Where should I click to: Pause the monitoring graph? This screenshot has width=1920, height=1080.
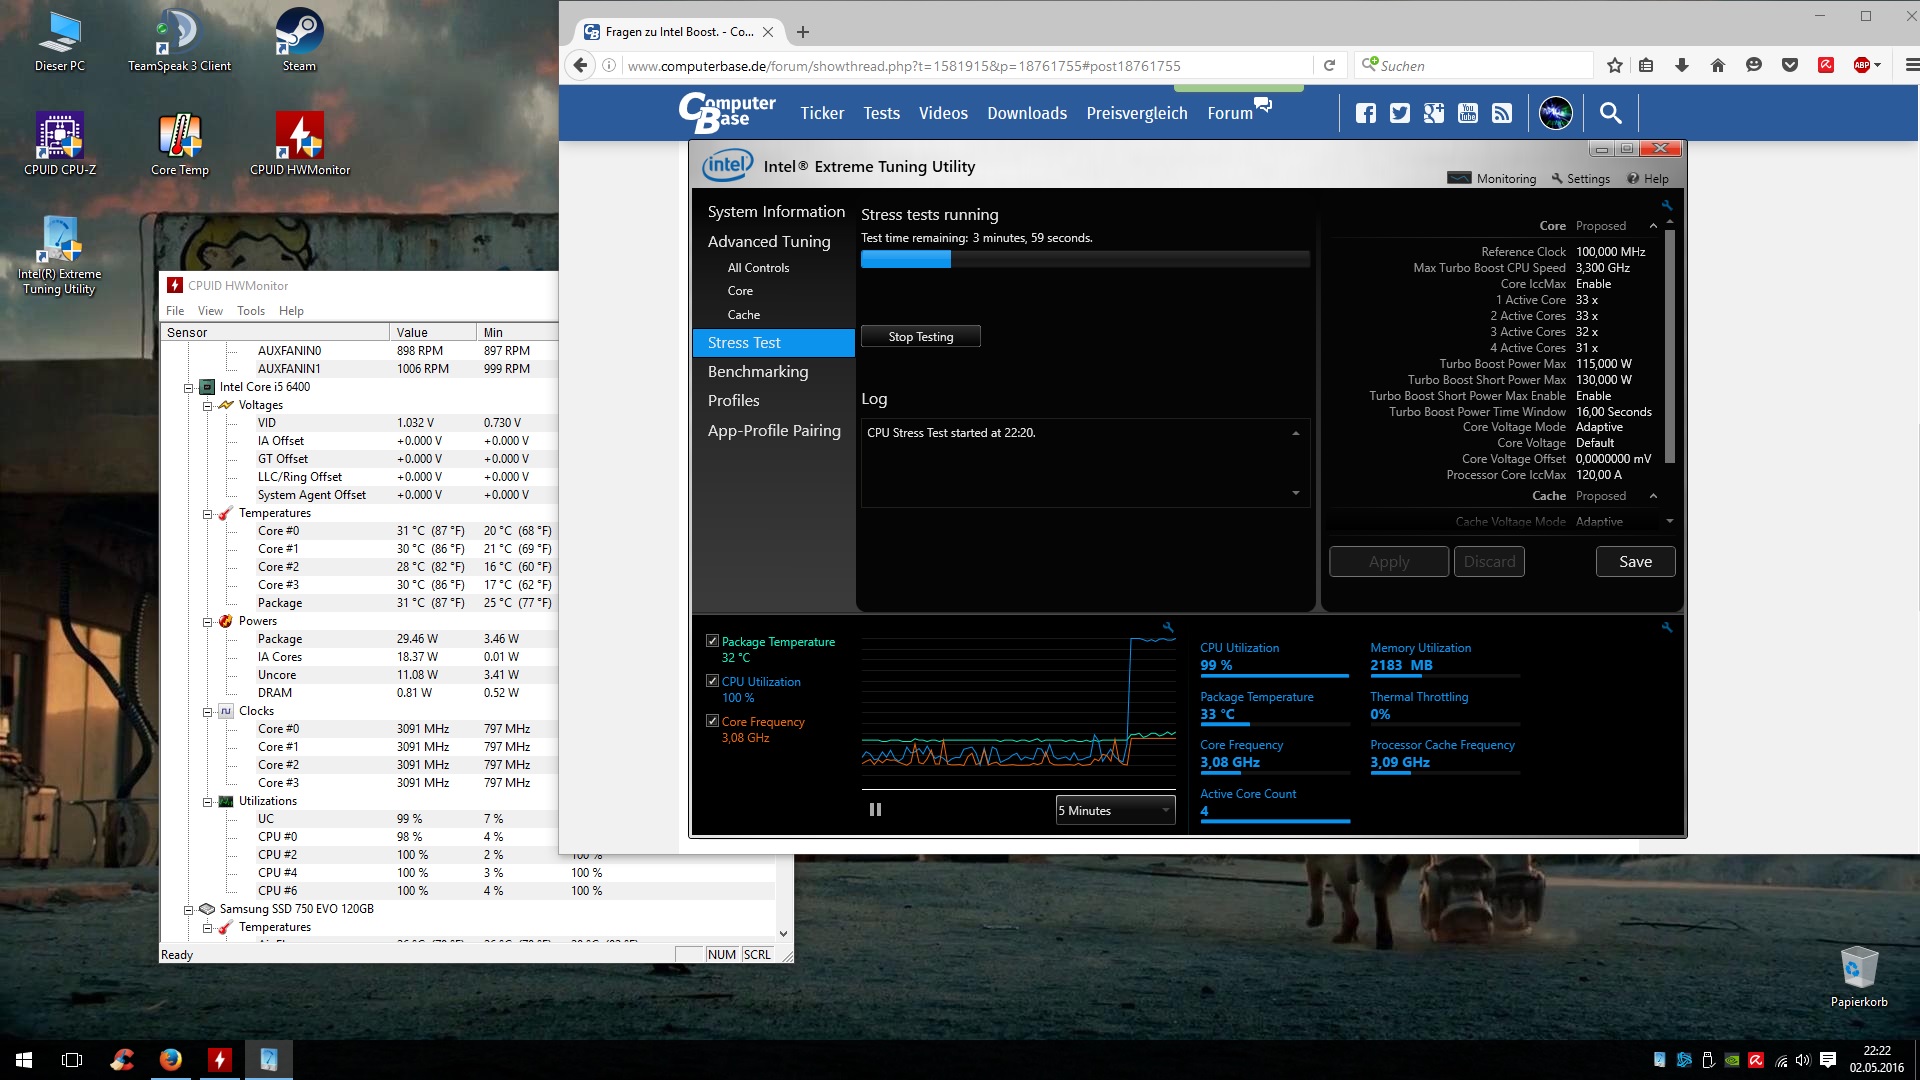[x=875, y=810]
